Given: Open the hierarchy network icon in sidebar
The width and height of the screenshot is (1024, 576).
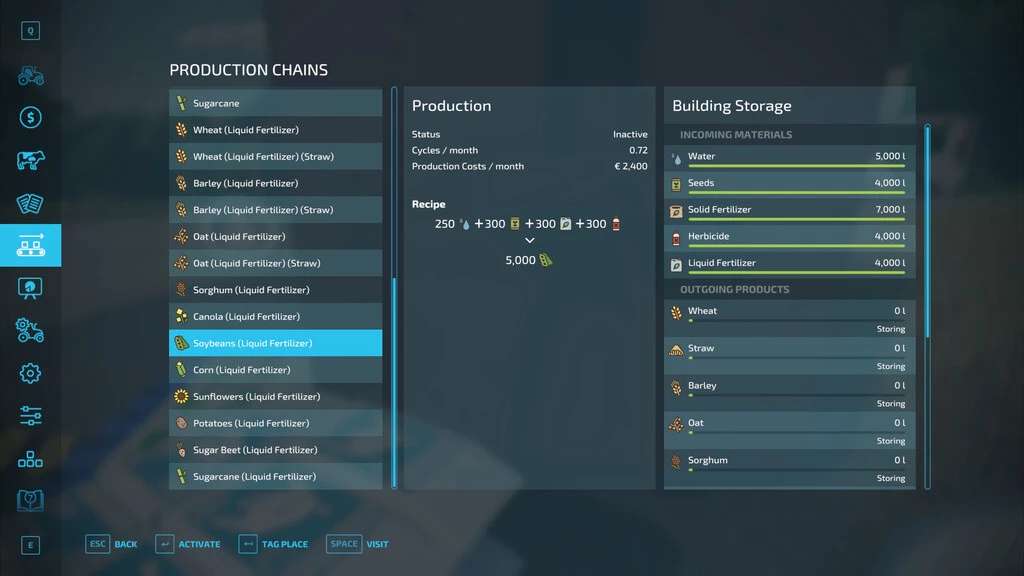Looking at the screenshot, I should click(30, 458).
